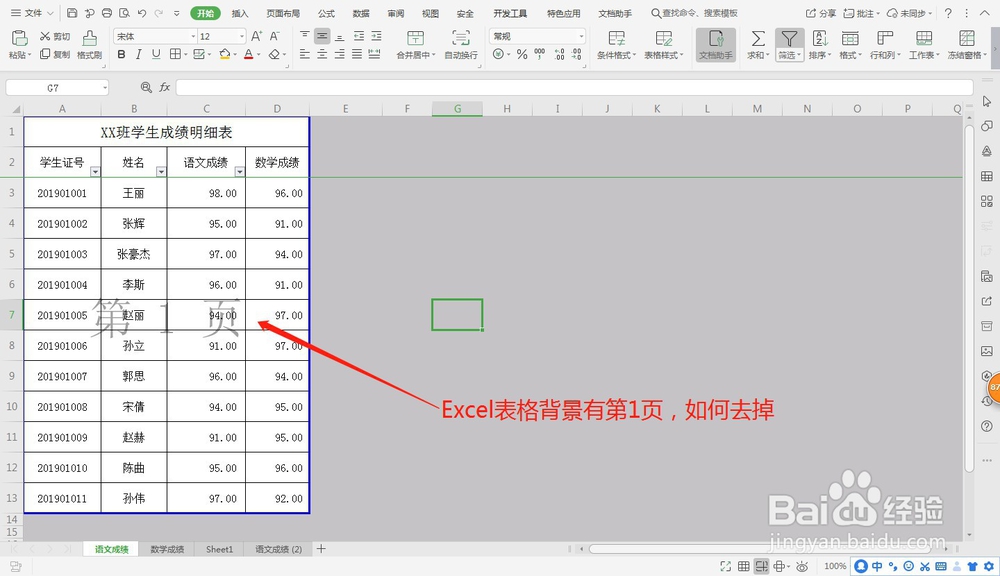1000x576 pixels.
Task: Click the Save icon in the quick toolbar
Action: point(72,13)
